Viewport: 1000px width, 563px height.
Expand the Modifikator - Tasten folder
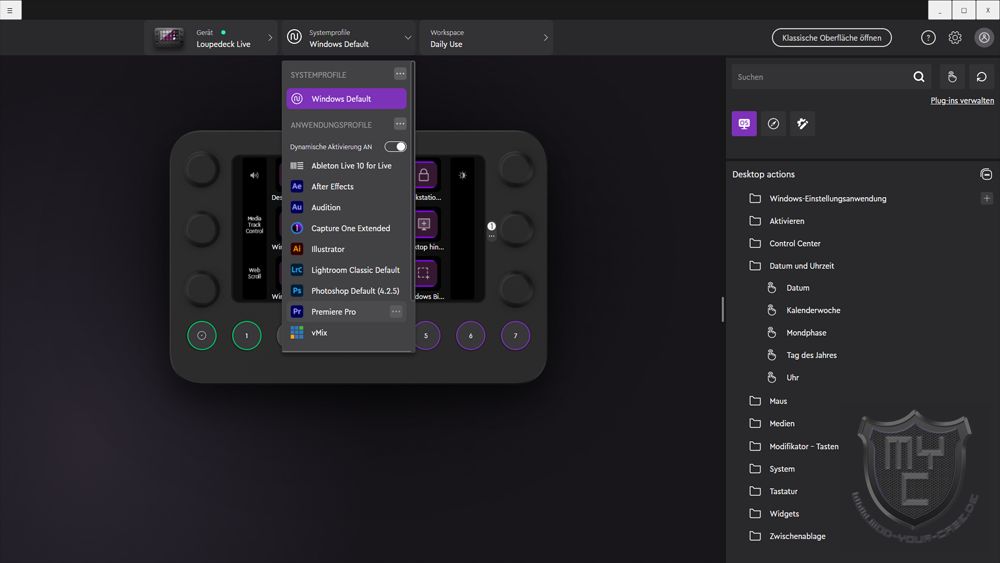(794, 446)
